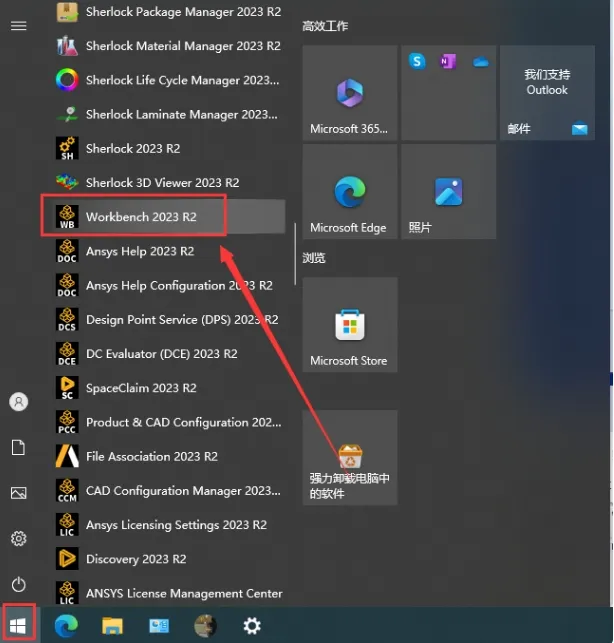Open Settings gear on taskbar
Viewport: 614px width, 643px height.
pos(252,626)
